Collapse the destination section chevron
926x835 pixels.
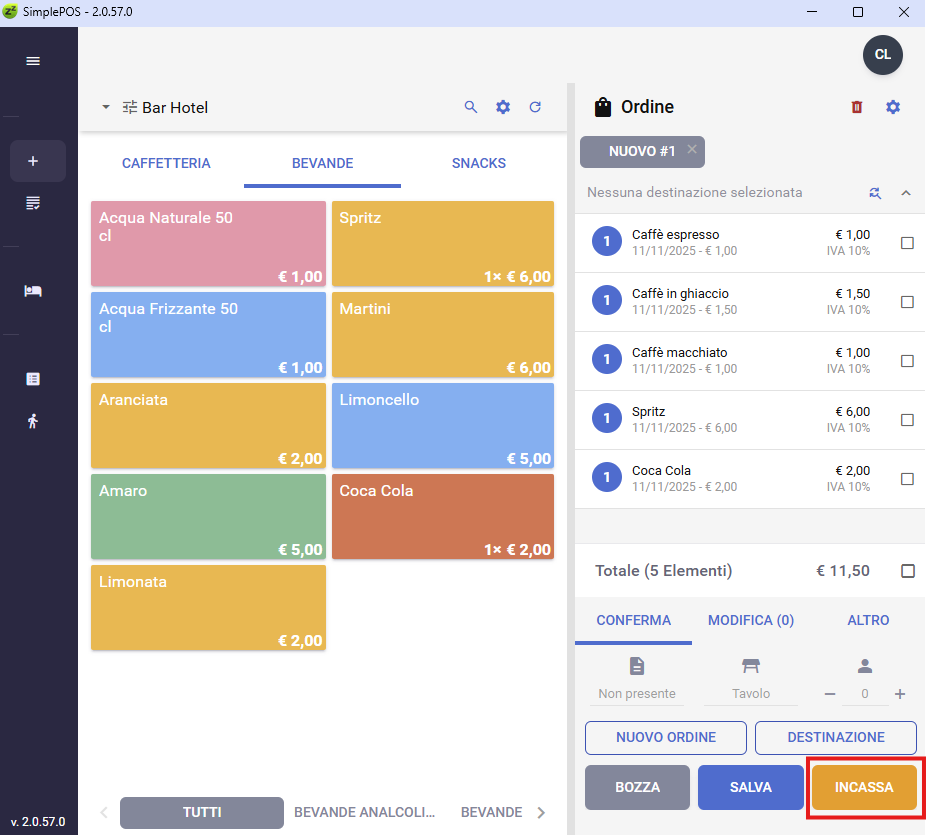point(906,193)
